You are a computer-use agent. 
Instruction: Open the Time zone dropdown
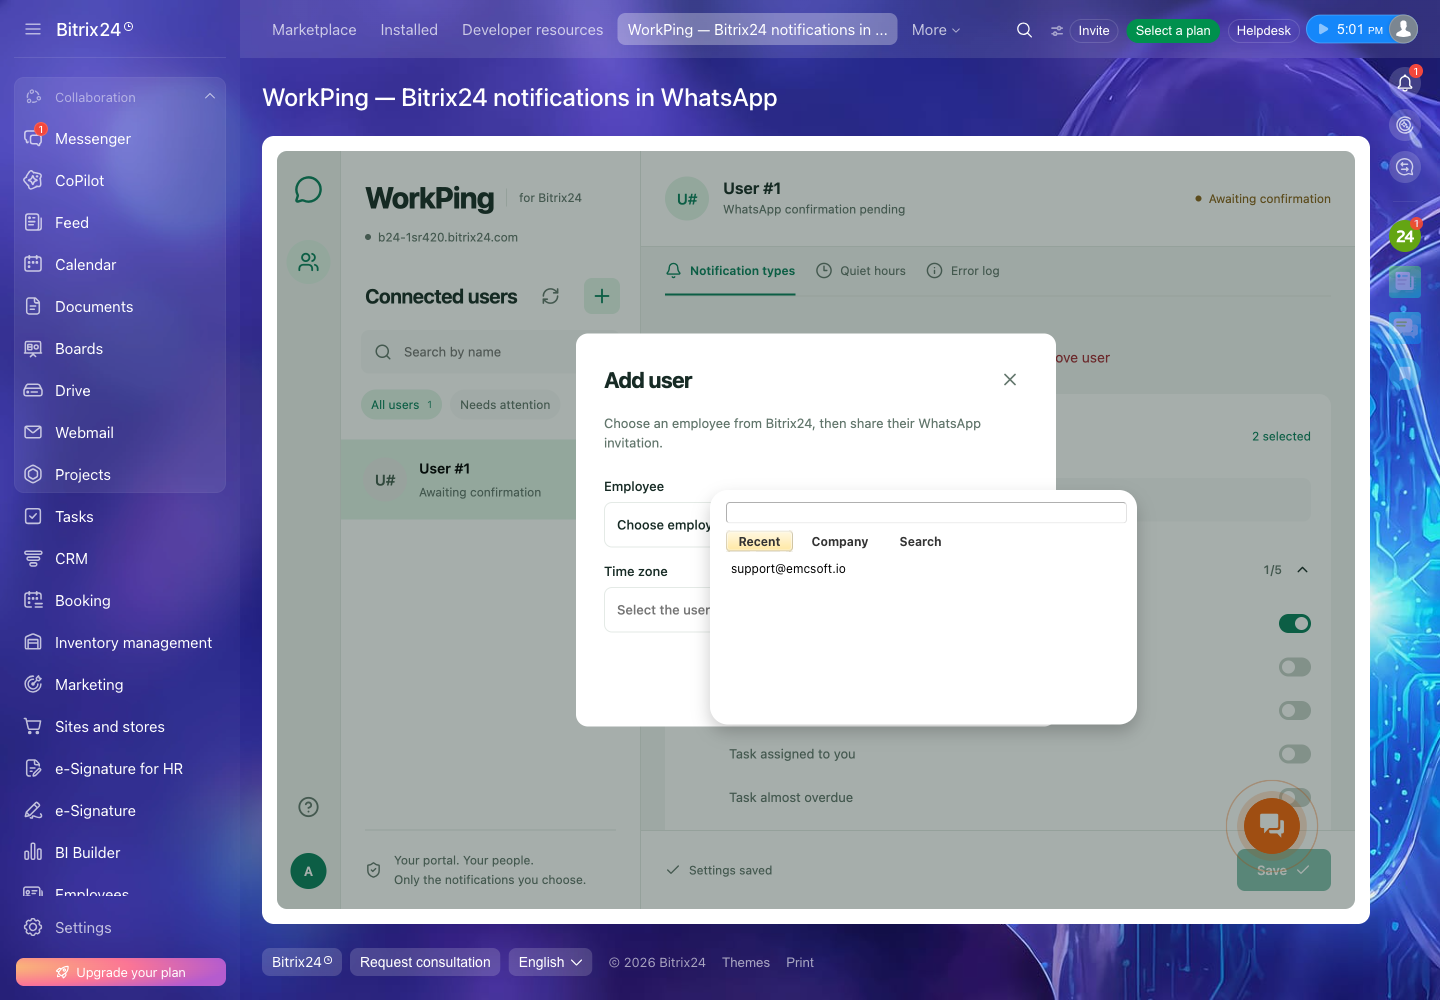click(x=658, y=610)
